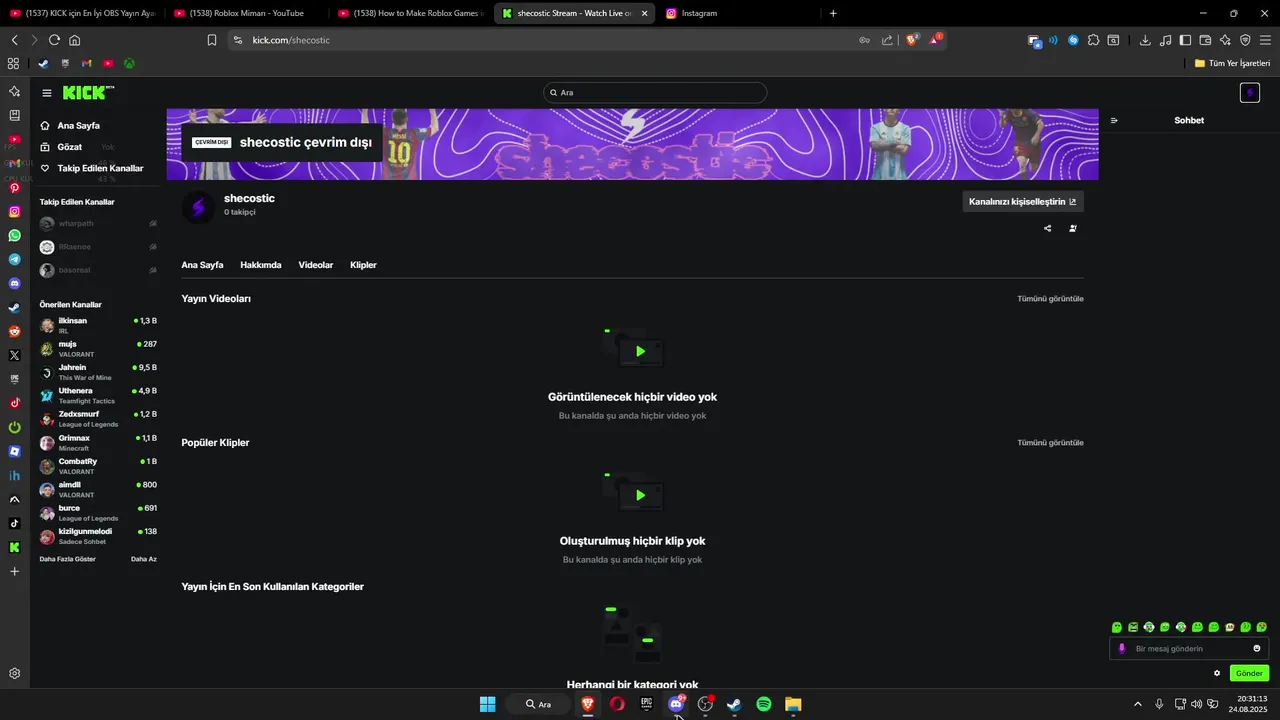Open browser downloads

coord(1145,40)
